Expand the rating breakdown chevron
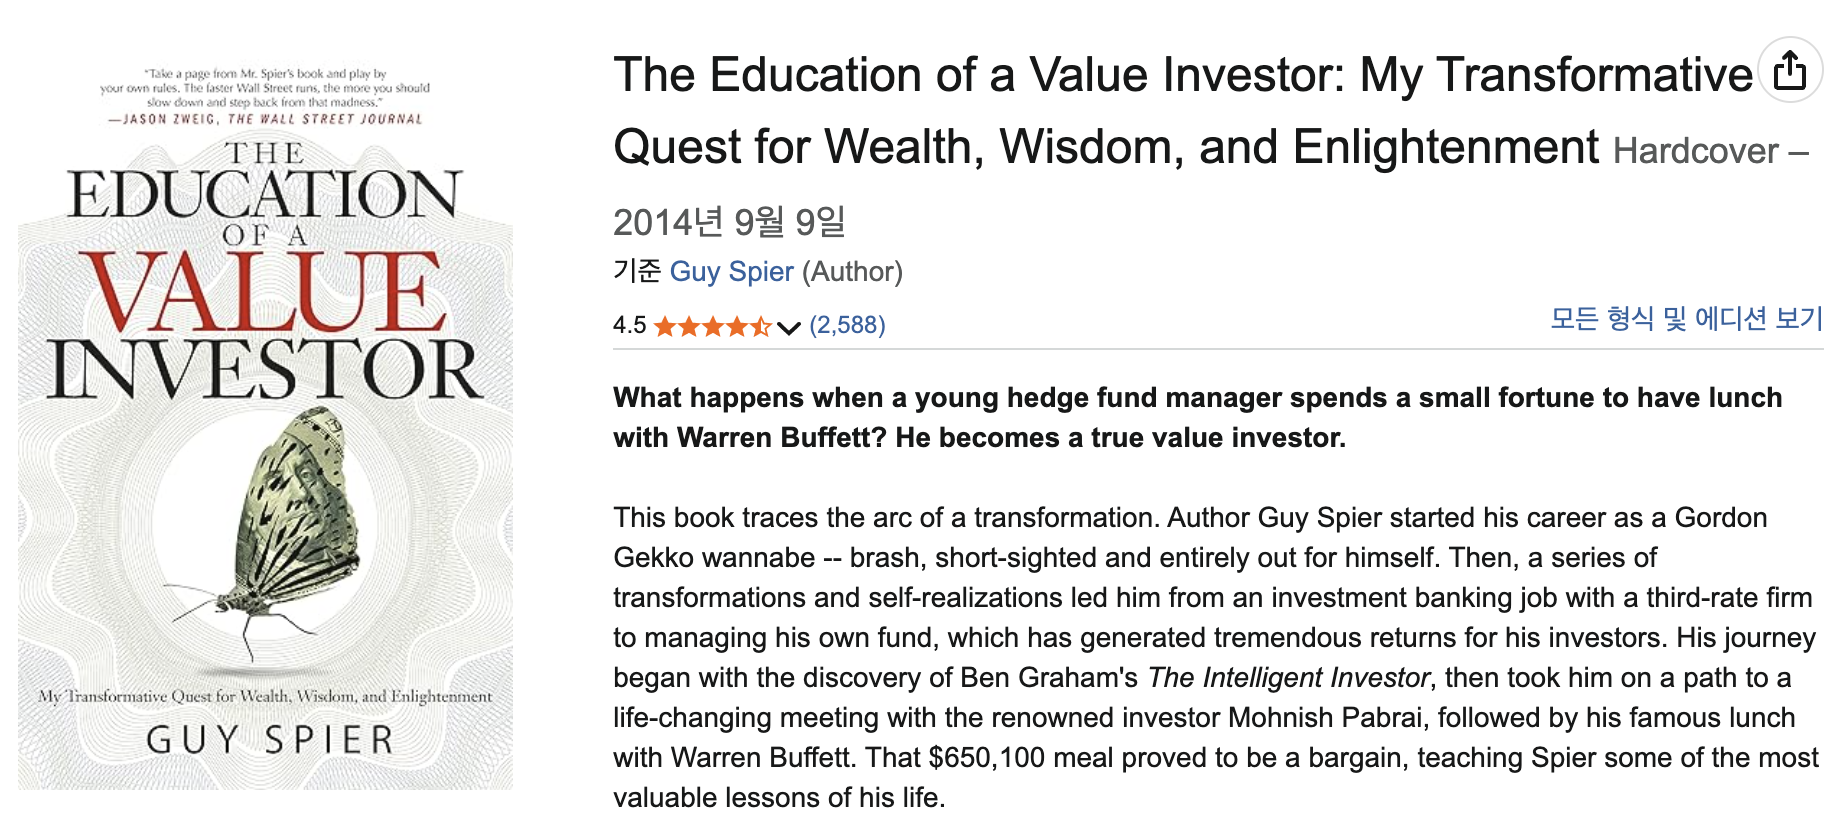The width and height of the screenshot is (1836, 824). pos(788,327)
